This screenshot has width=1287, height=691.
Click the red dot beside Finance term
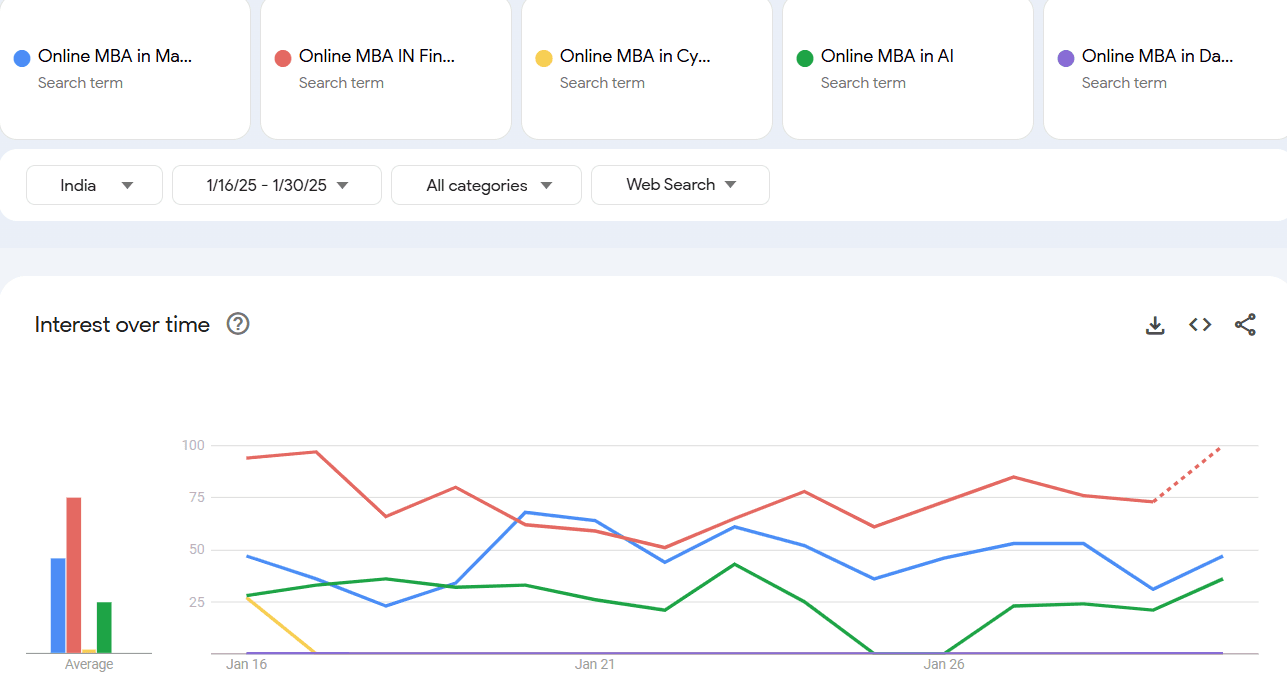pyautogui.click(x=283, y=58)
